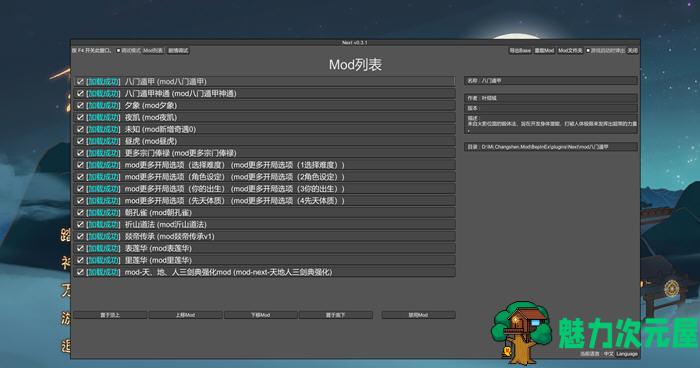700x368 pixels.
Task: Click the 导出Base button
Action: (x=520, y=50)
